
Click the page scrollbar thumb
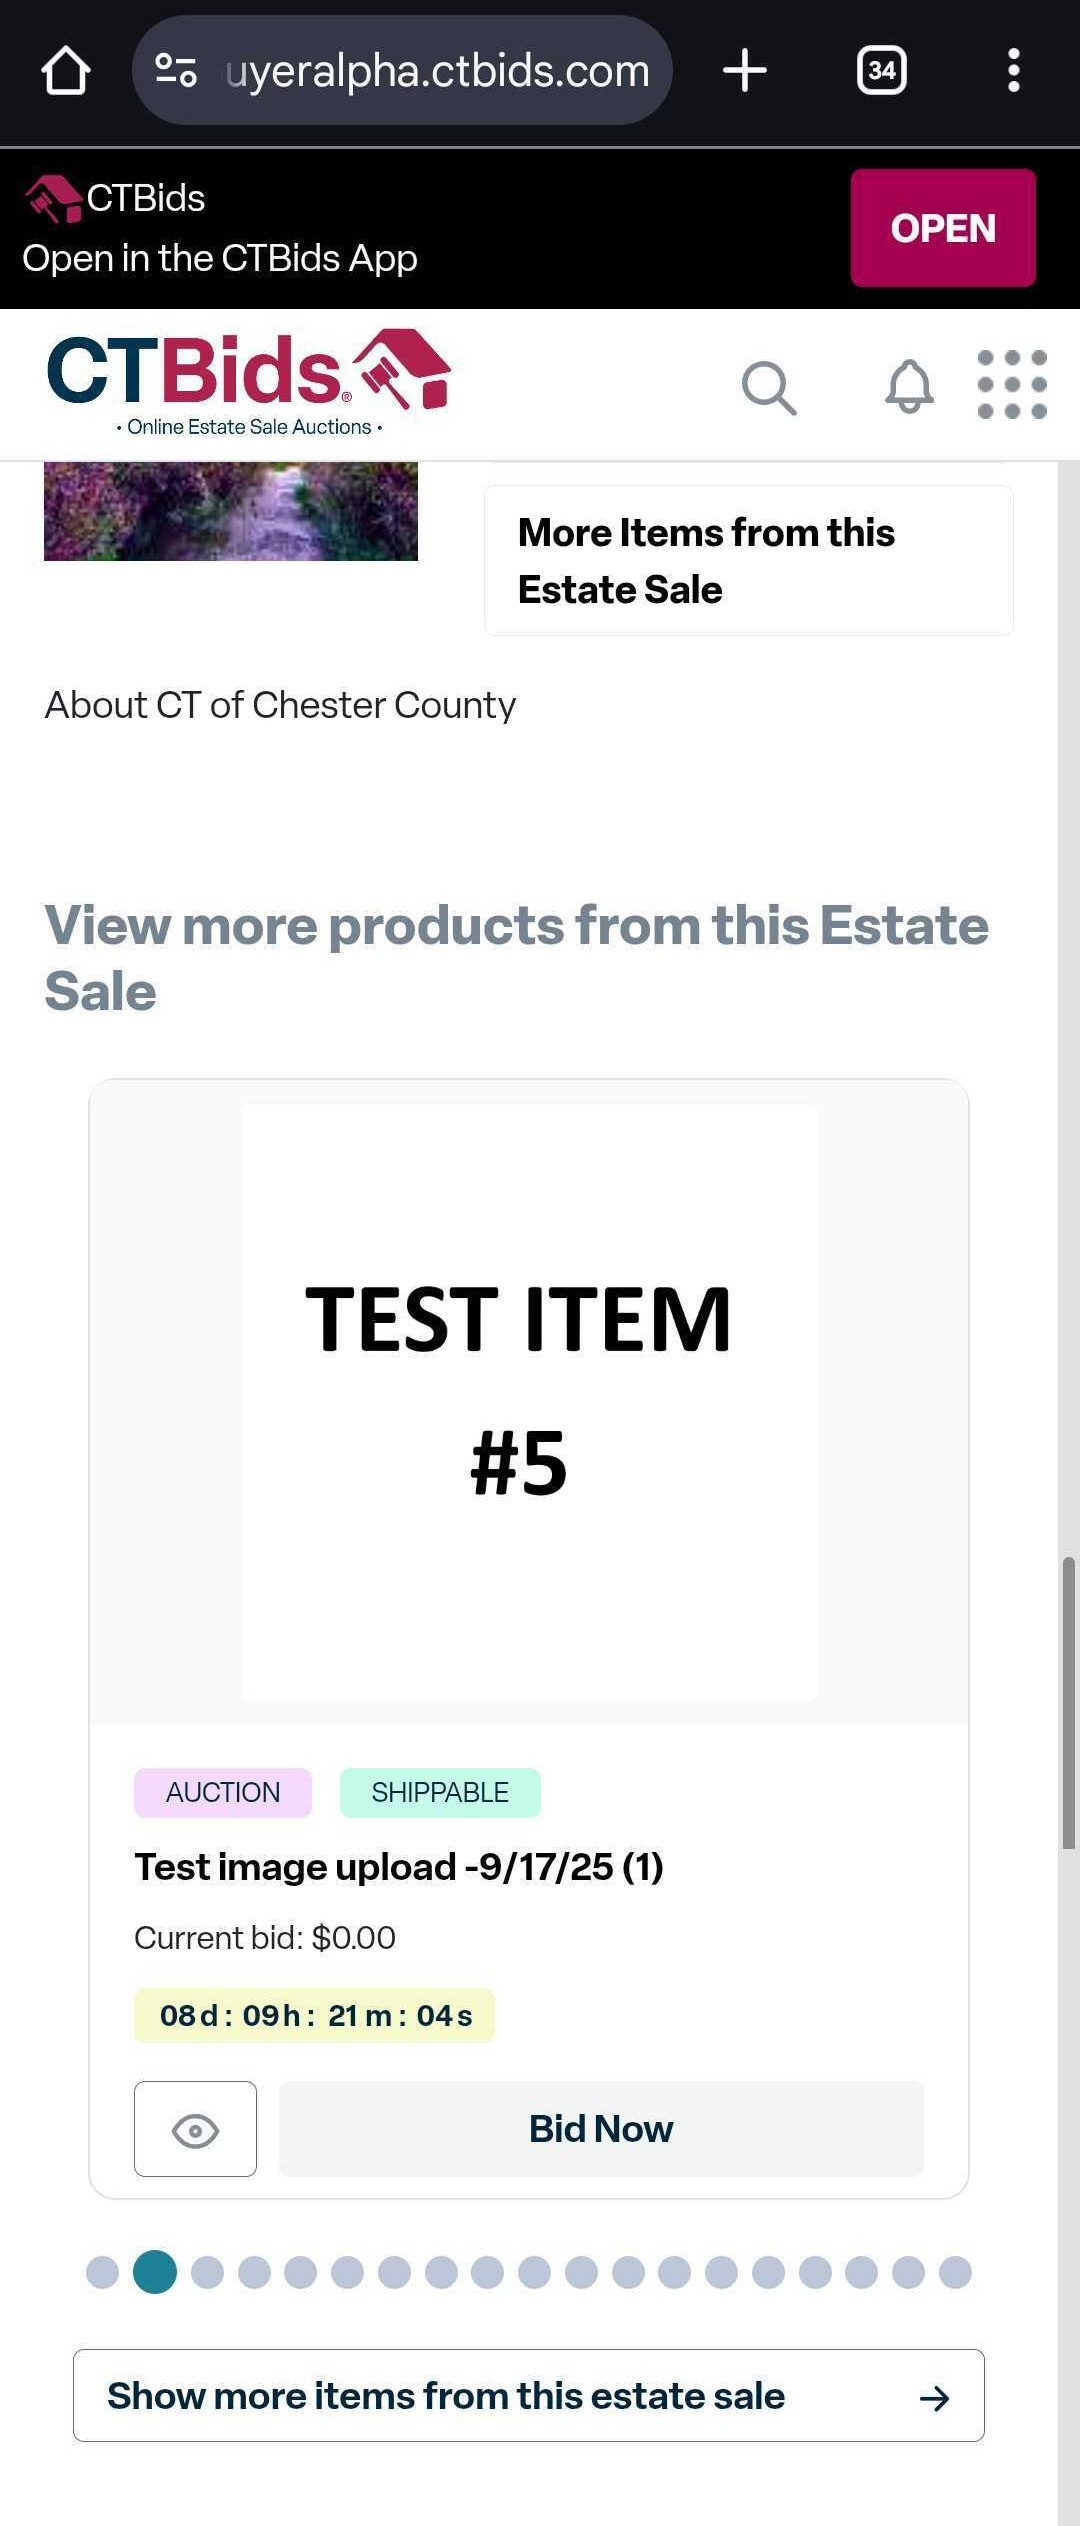pyautogui.click(x=1068, y=1701)
